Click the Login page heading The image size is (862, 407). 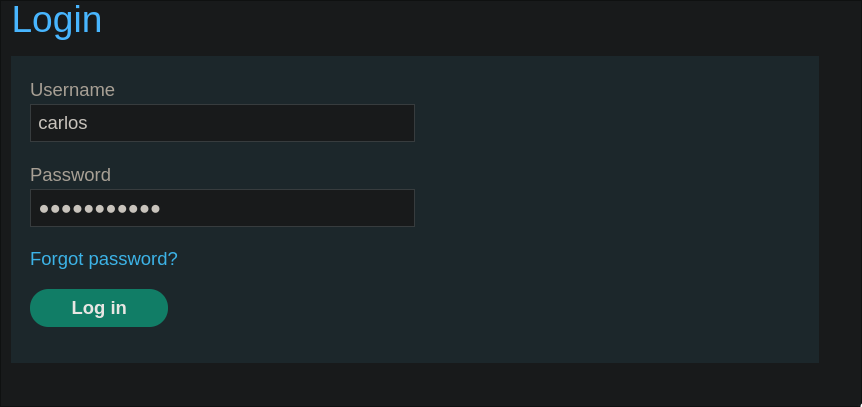(x=57, y=20)
